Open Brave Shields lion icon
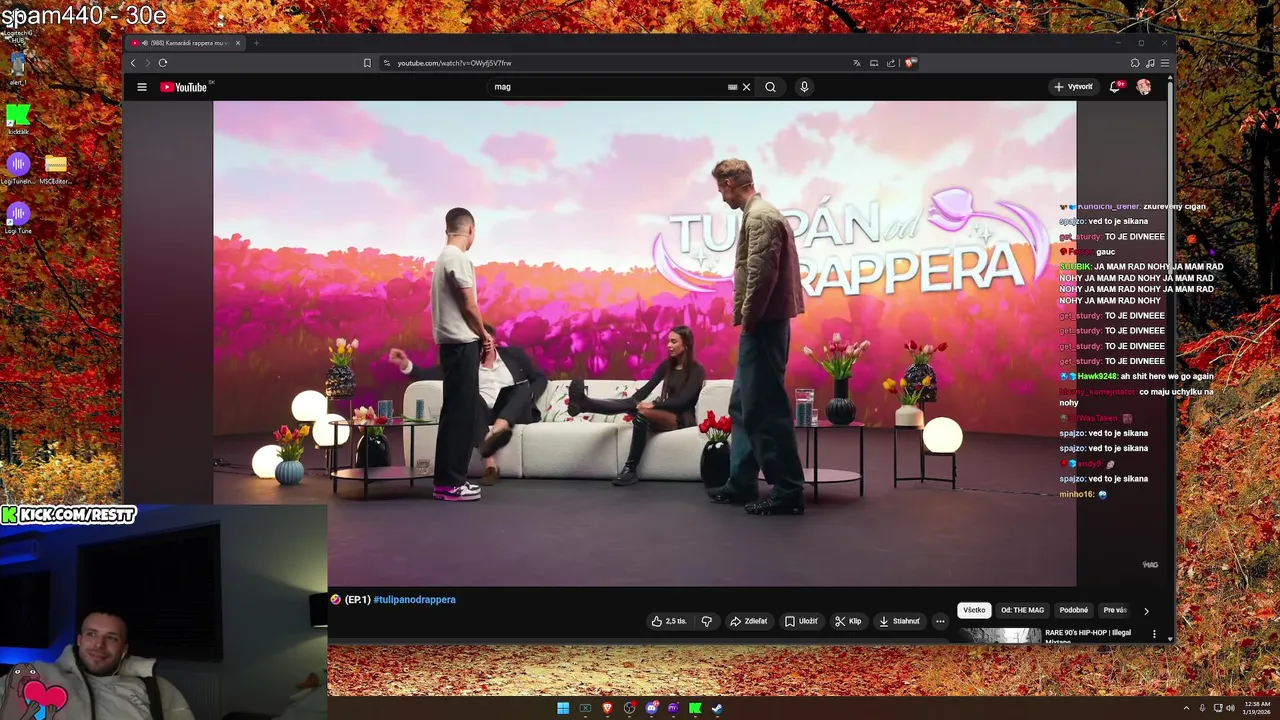This screenshot has height=720, width=1280. [910, 63]
